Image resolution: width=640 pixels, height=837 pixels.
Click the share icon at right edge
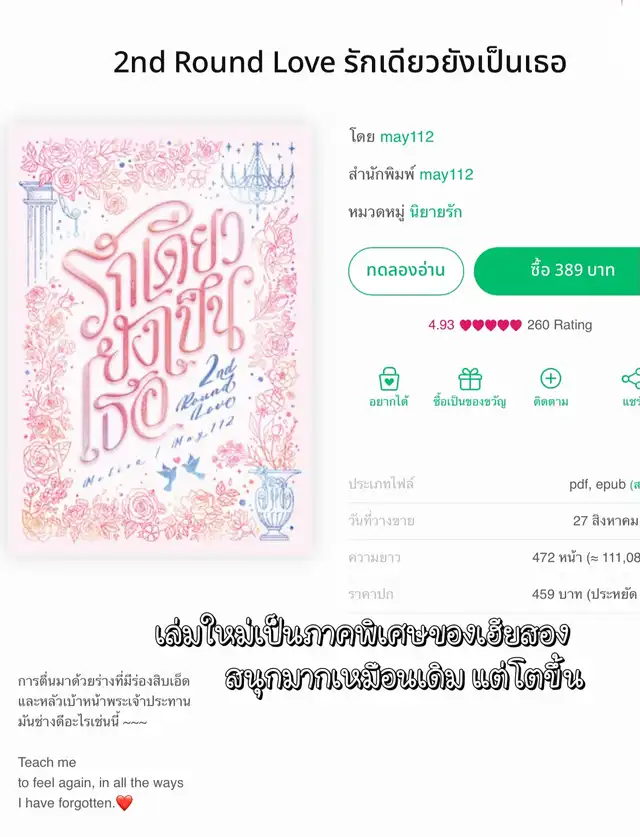pos(631,378)
